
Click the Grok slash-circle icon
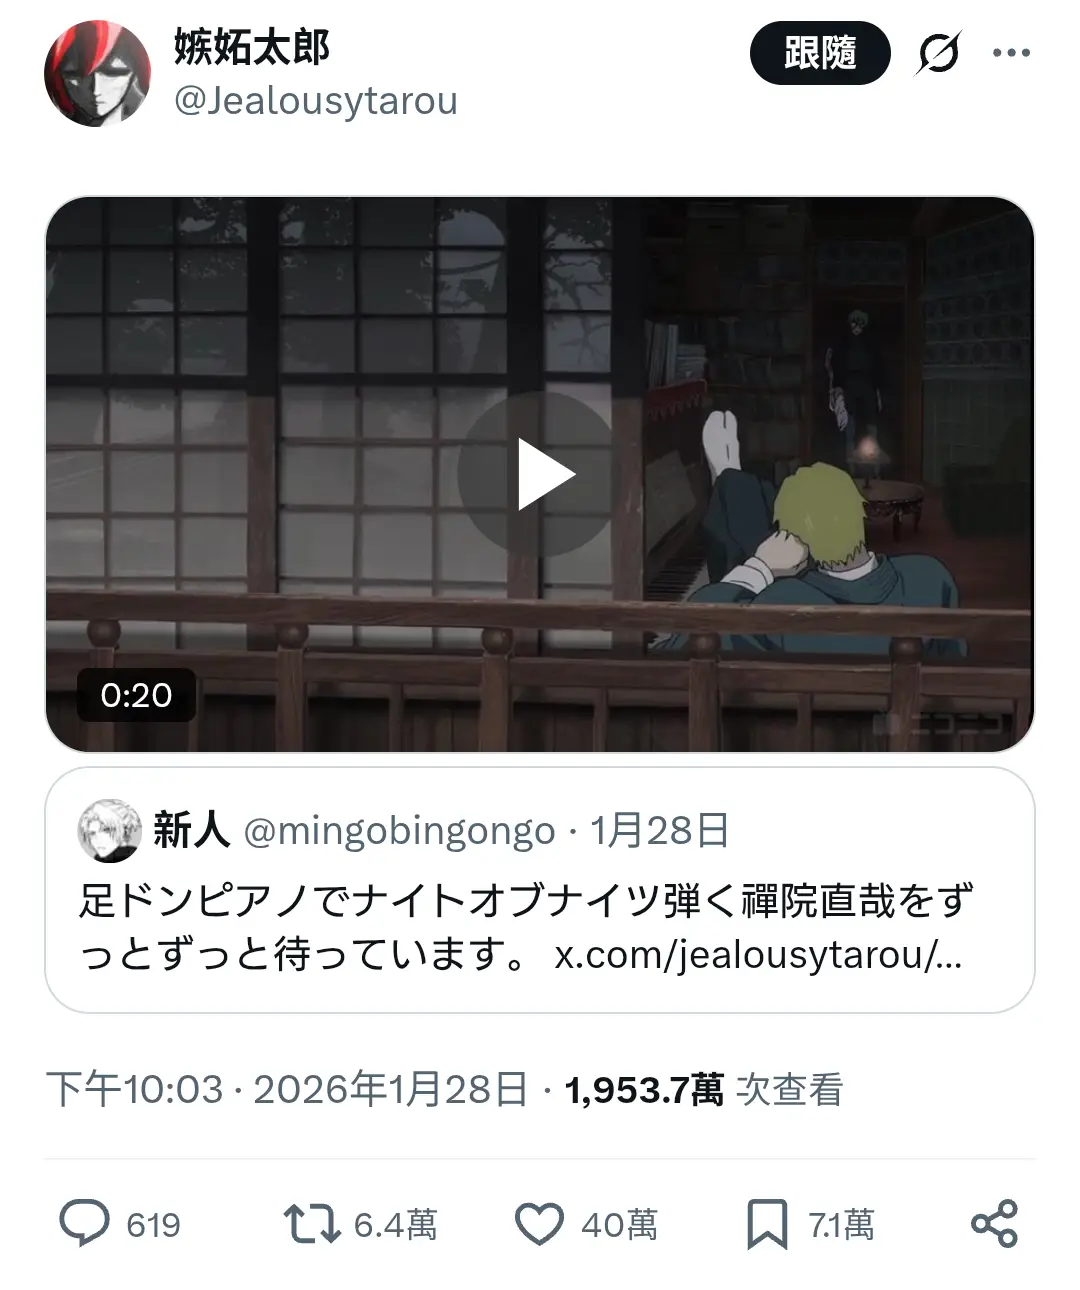pyautogui.click(x=938, y=53)
